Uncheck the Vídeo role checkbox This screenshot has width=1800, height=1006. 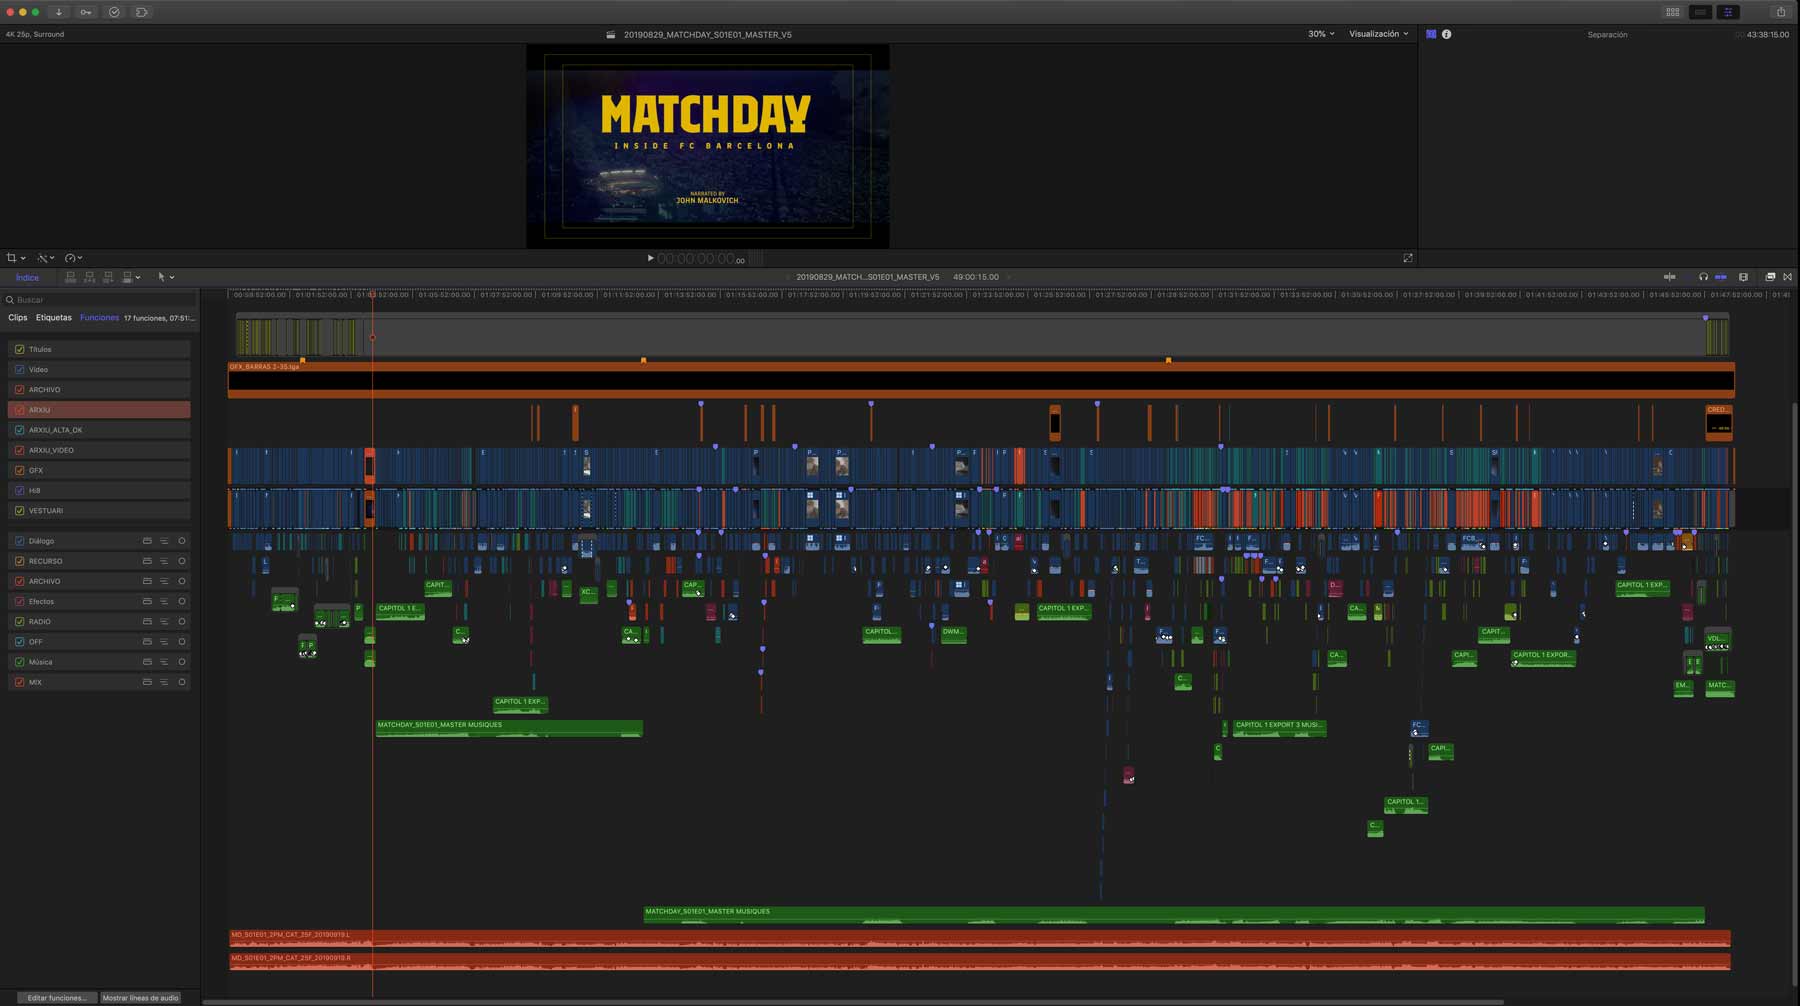(x=19, y=369)
